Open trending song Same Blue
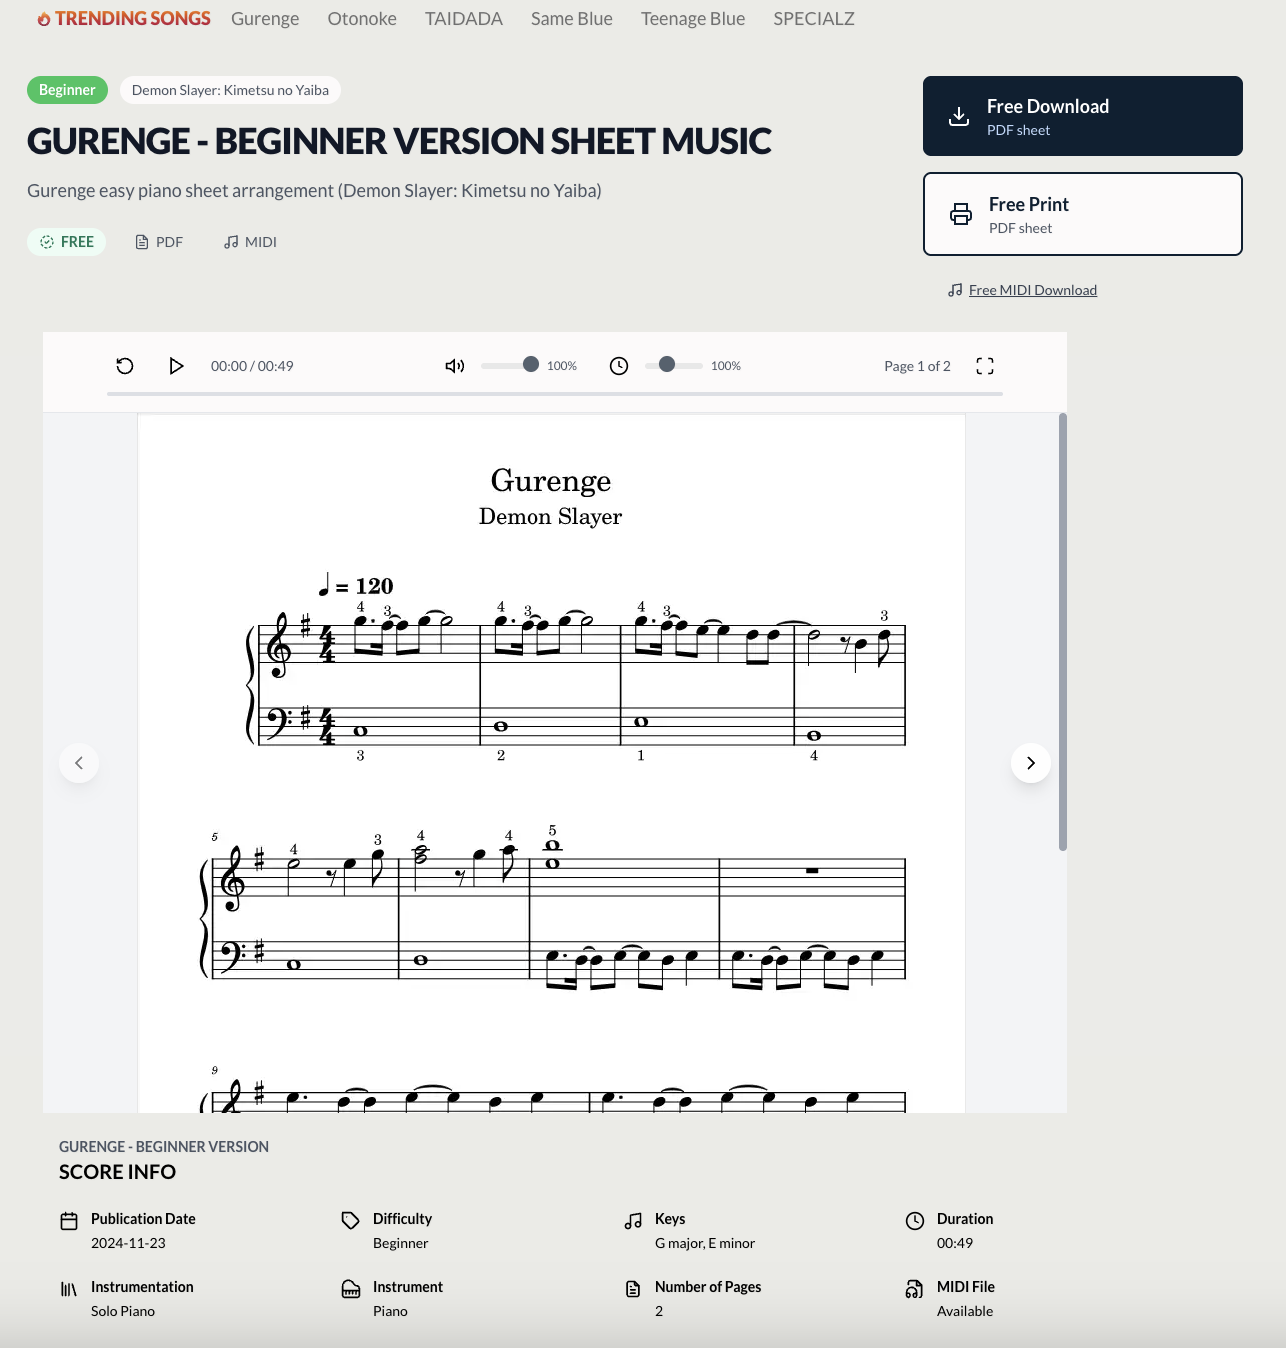Screen dimensions: 1286x1348 click(572, 19)
